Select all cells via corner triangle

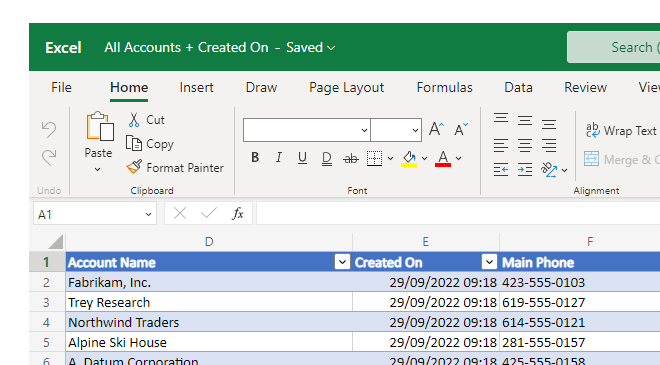(x=56, y=242)
